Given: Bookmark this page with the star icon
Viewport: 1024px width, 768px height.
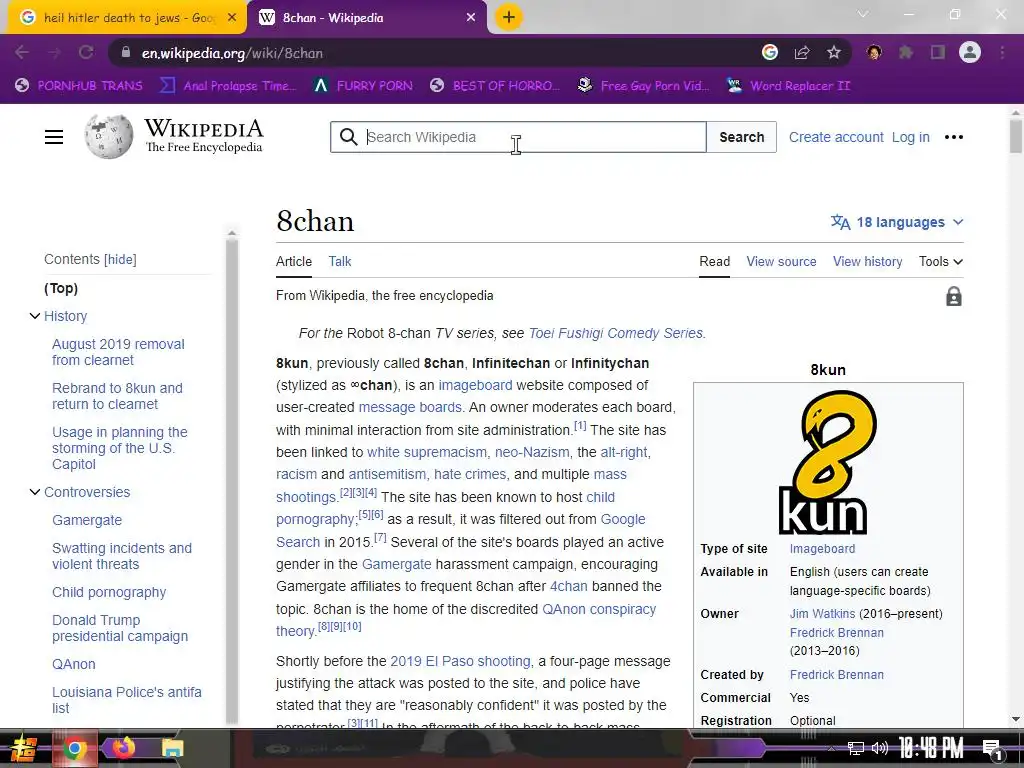Looking at the screenshot, I should click(x=834, y=53).
